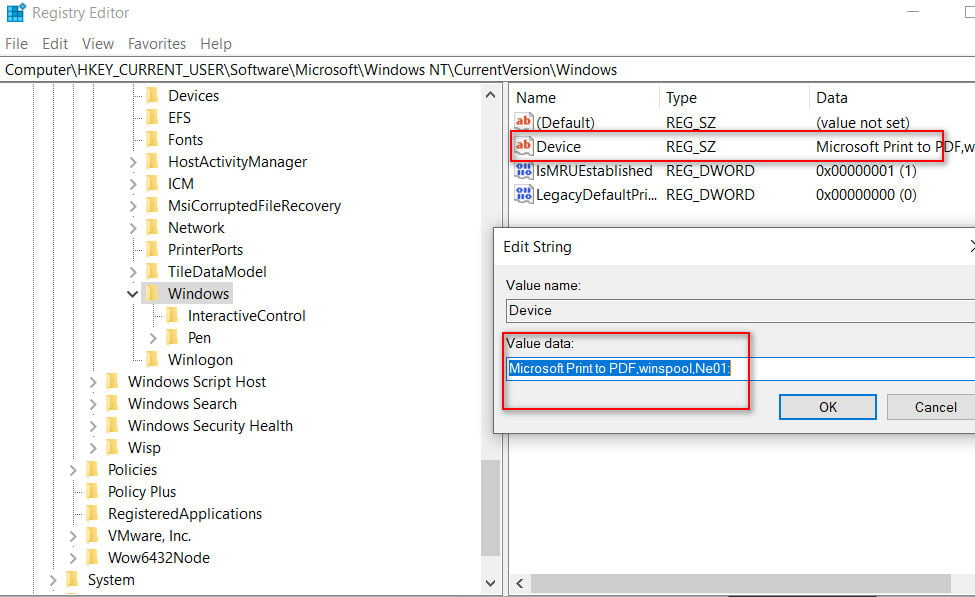975x597 pixels.
Task: Click the IsMRUEstablished DWORD value icon
Action: point(524,171)
